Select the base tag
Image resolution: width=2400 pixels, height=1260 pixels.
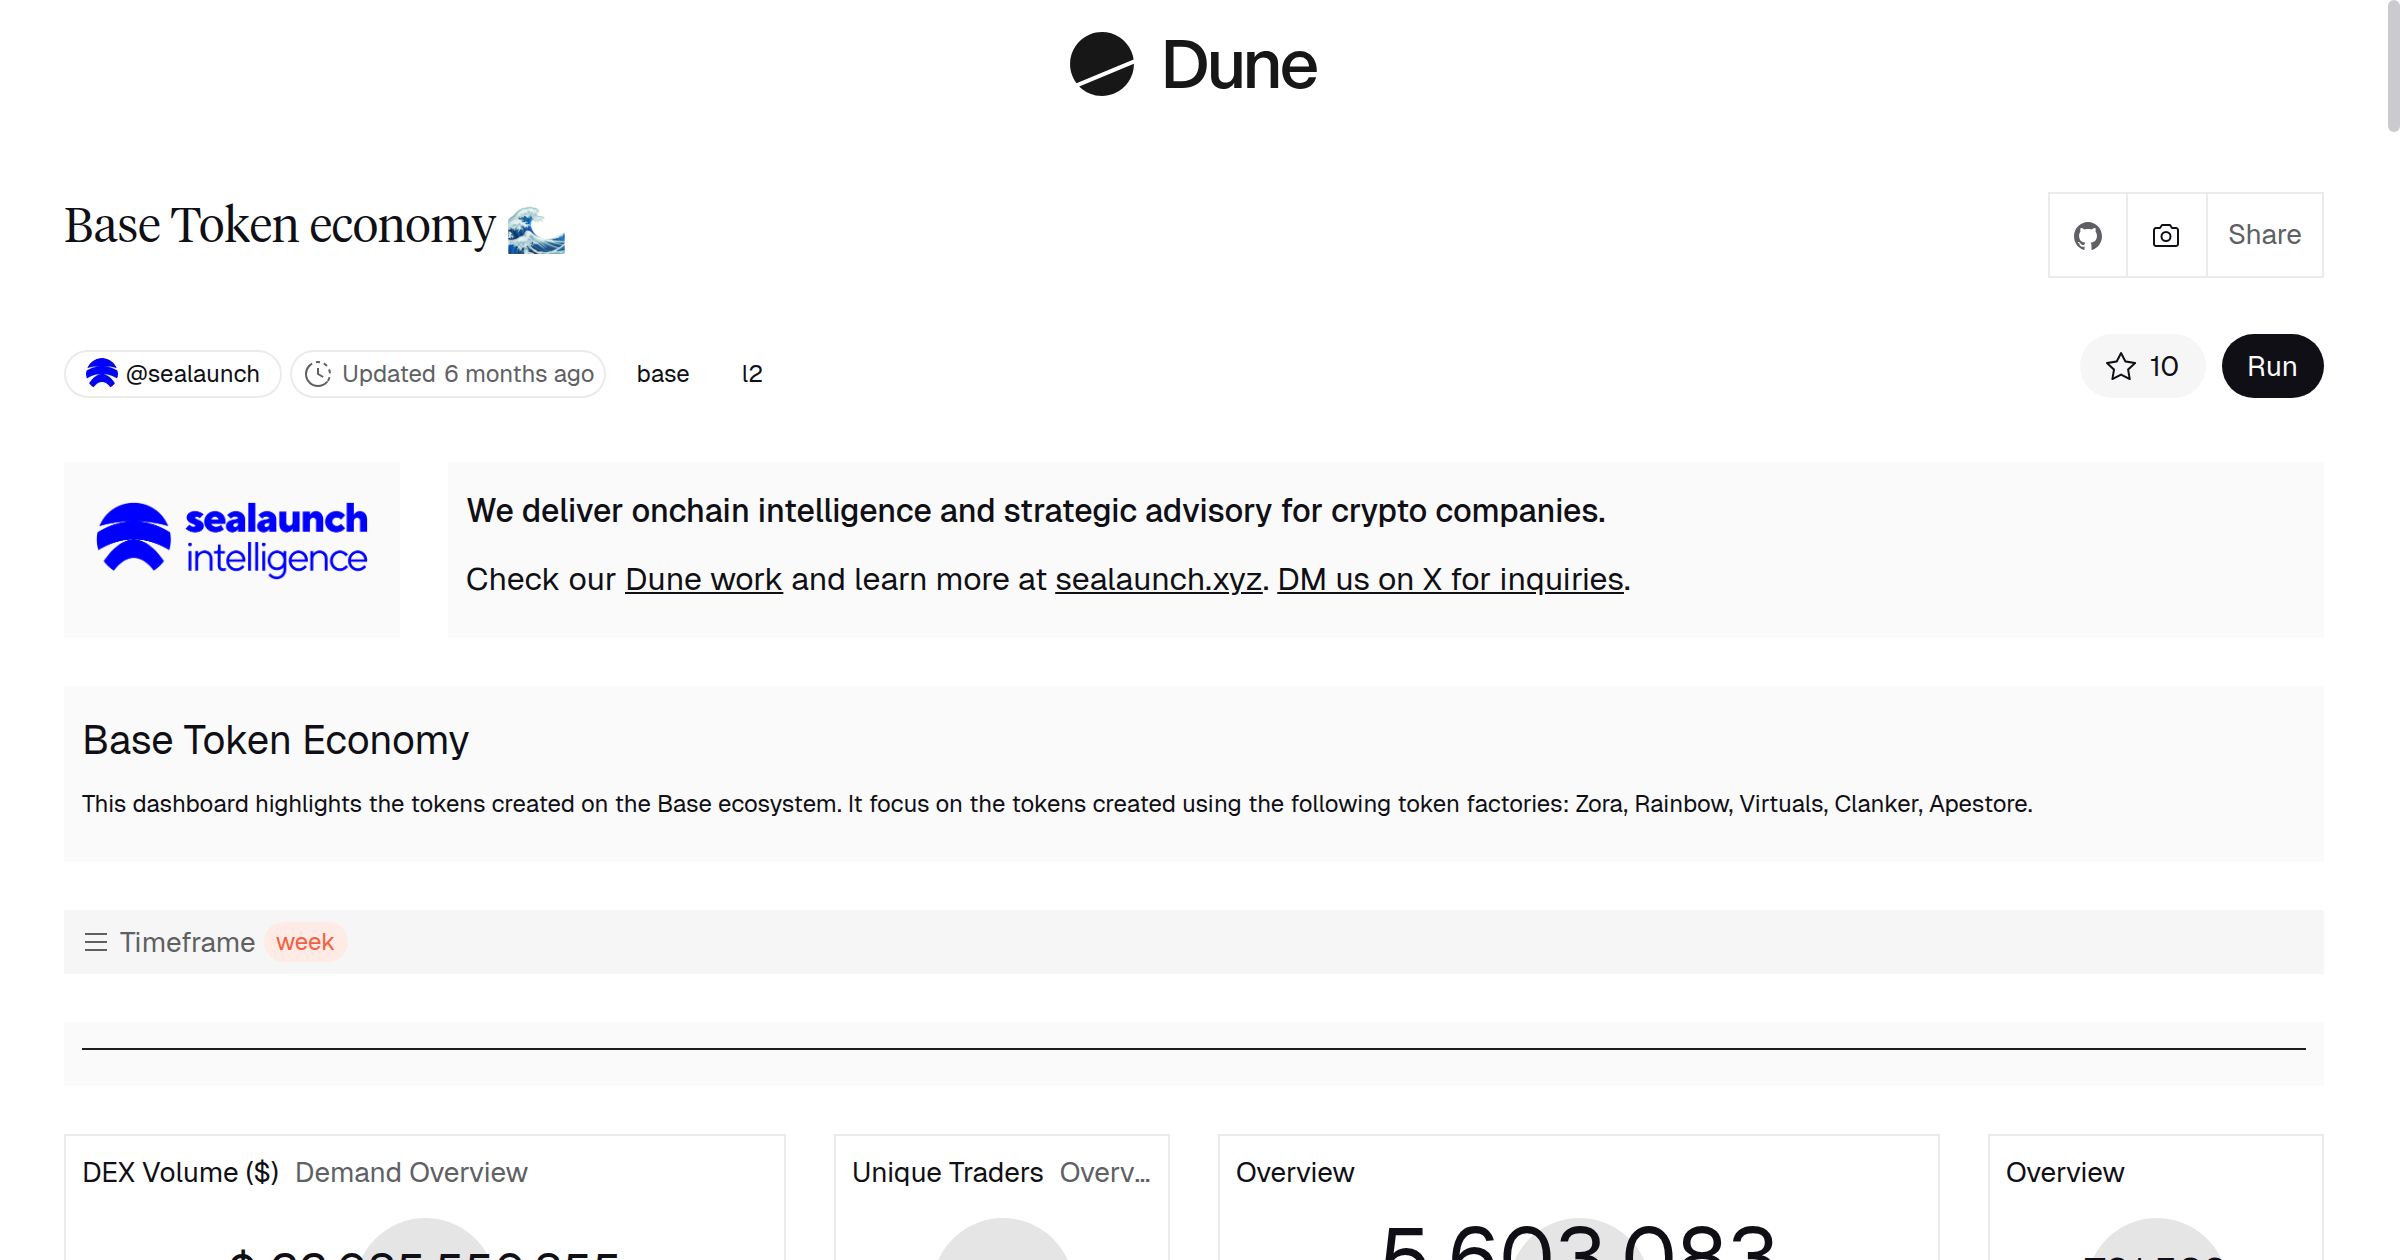pos(663,373)
